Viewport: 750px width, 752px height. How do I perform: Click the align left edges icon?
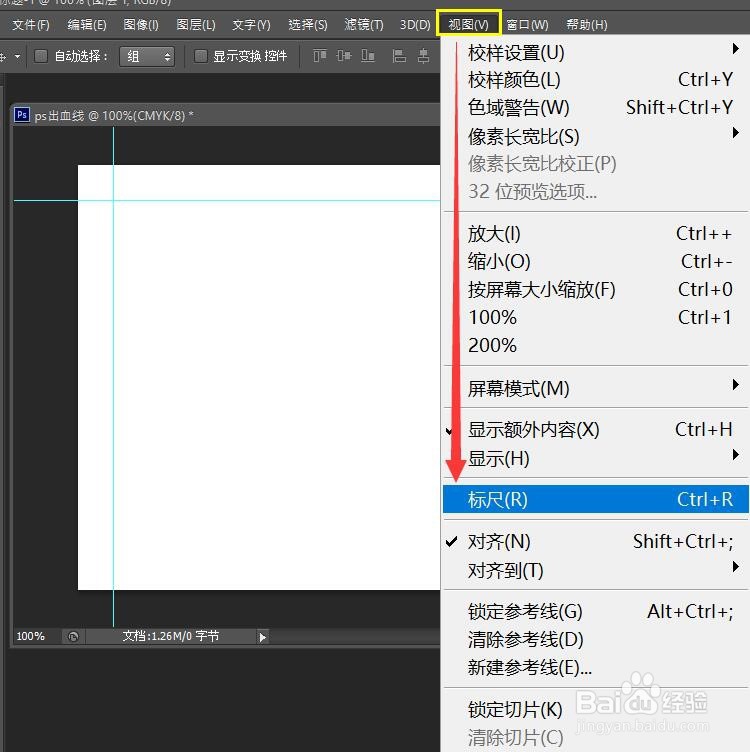[399, 56]
